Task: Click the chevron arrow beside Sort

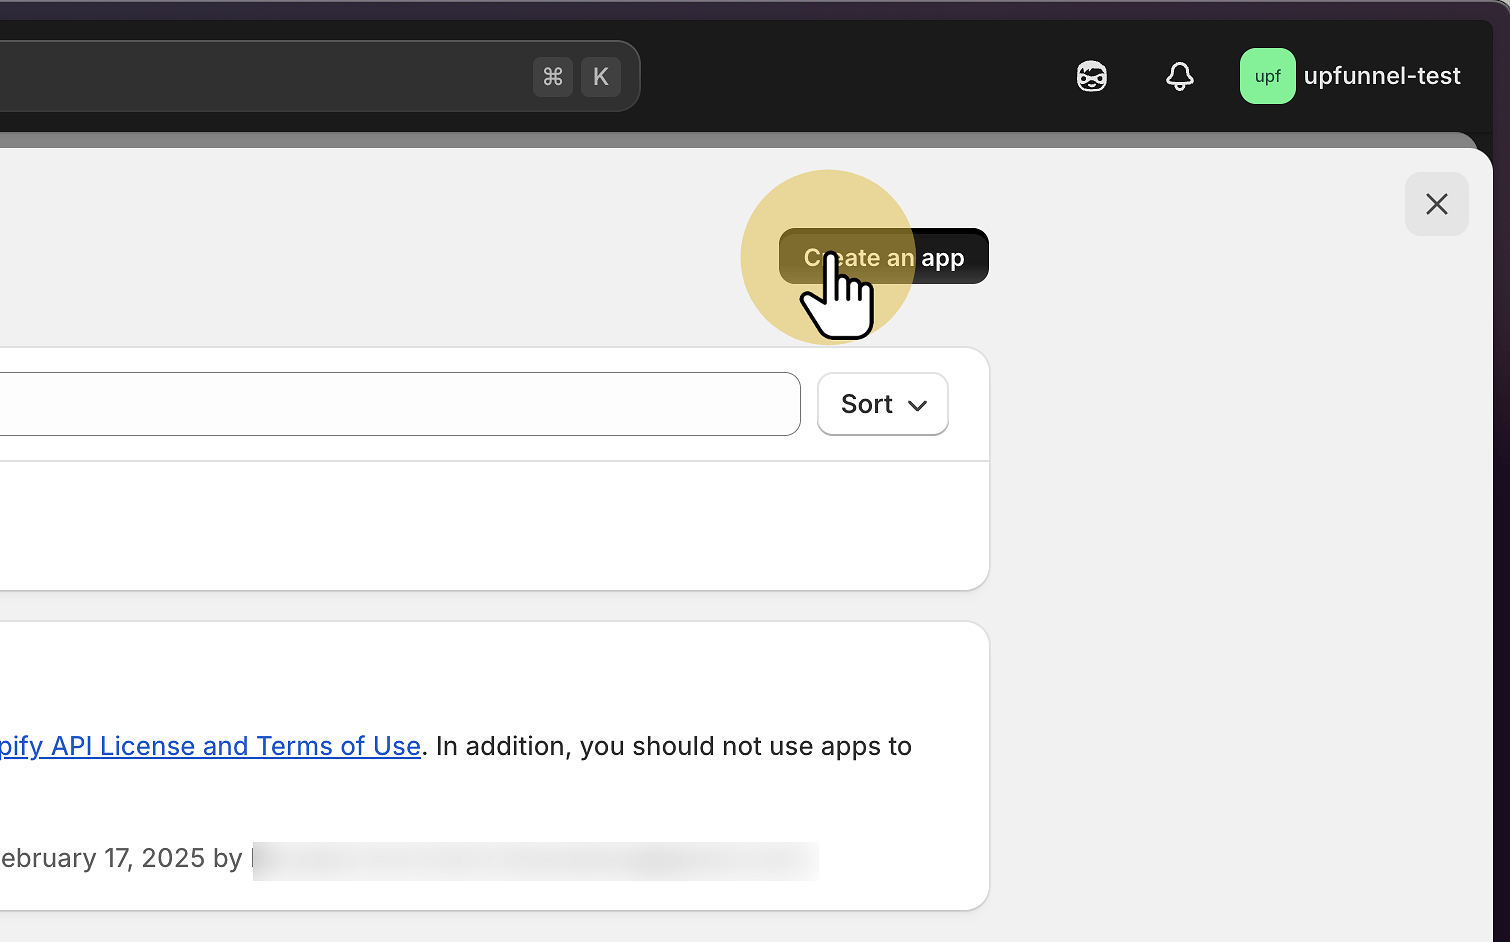Action: (x=917, y=405)
